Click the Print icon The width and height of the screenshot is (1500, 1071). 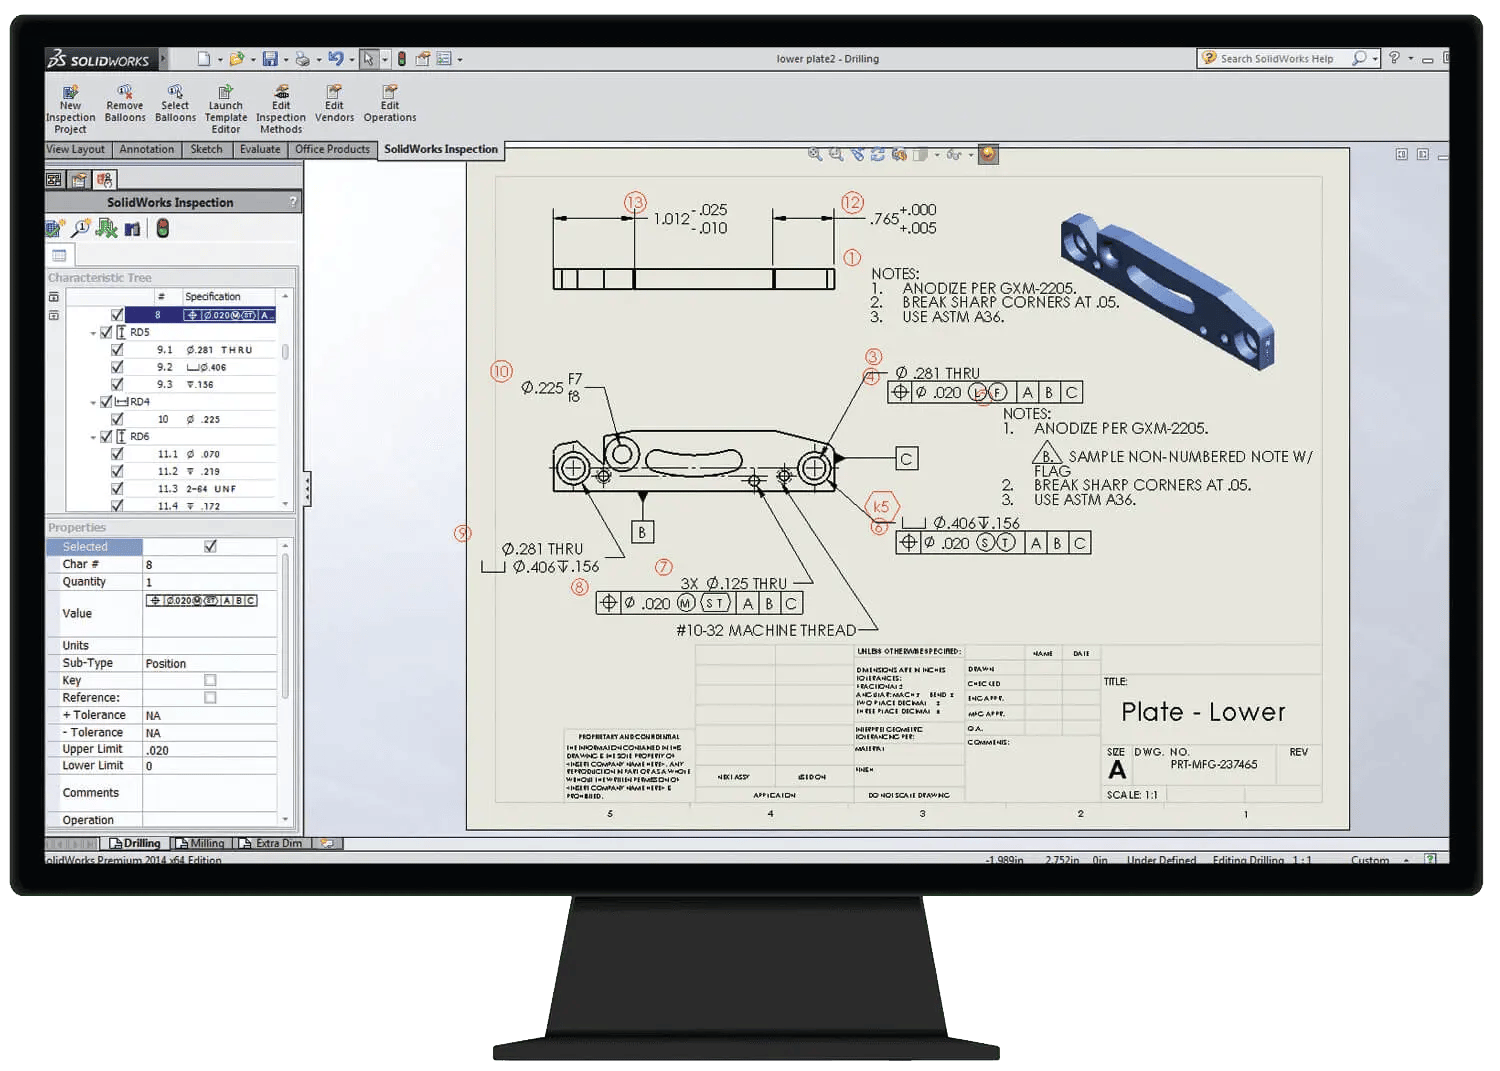302,59
